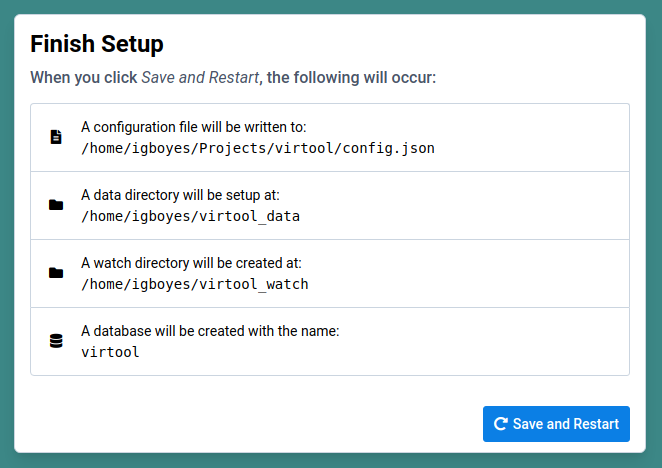Click 'When you click' at subtitle start
The image size is (662, 468).
pyautogui.click(x=82, y=77)
